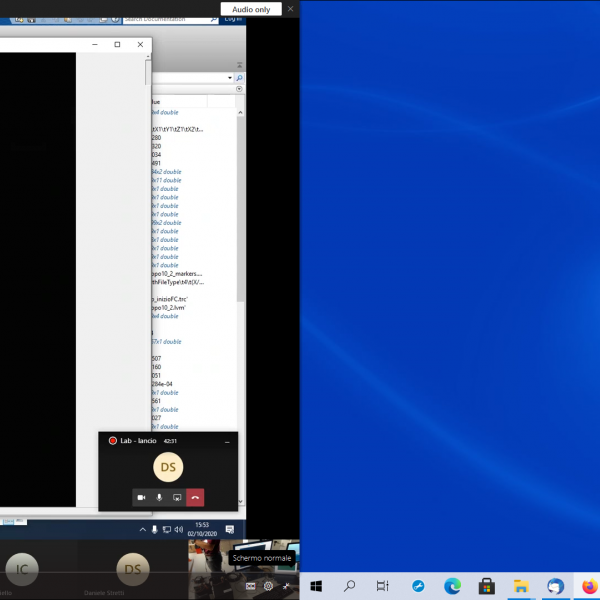Screen dimensions: 600x600
Task: Launch Microsoft Edge from the taskbar
Action: (452, 586)
